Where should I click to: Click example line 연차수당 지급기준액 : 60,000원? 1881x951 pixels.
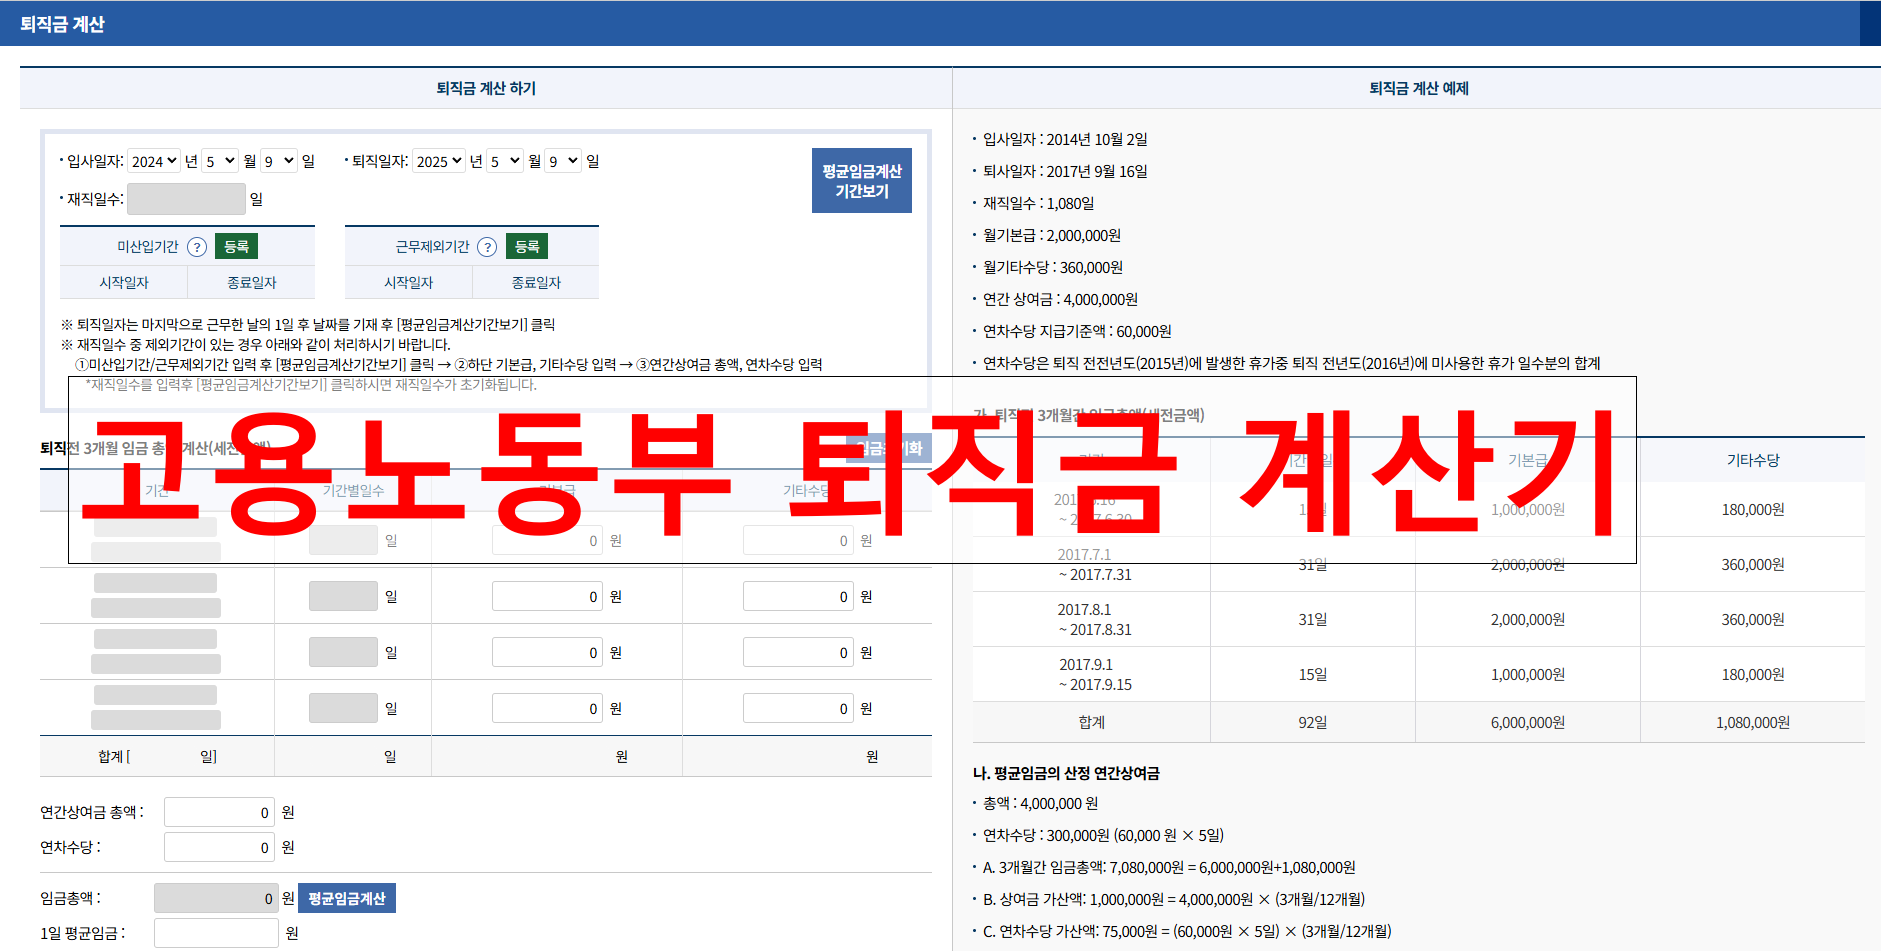pyautogui.click(x=1077, y=331)
